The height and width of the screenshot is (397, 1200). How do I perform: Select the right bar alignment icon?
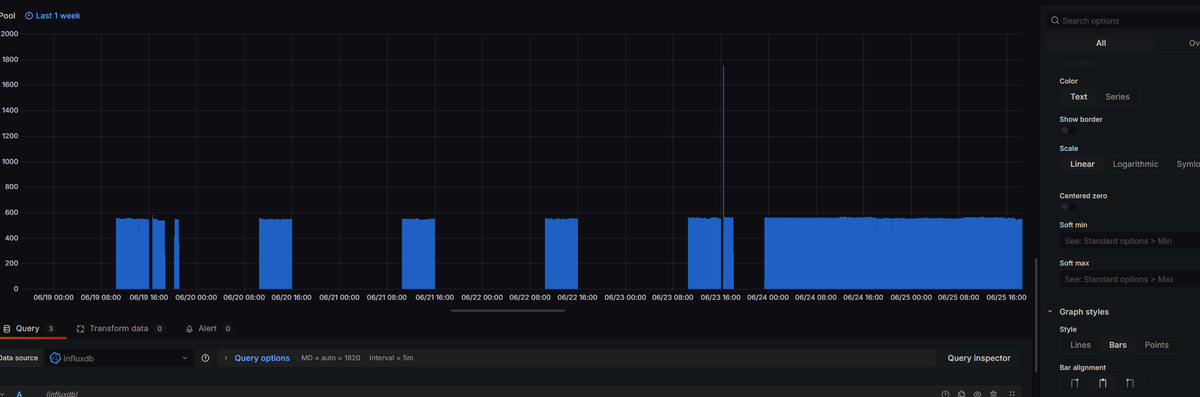point(1129,383)
